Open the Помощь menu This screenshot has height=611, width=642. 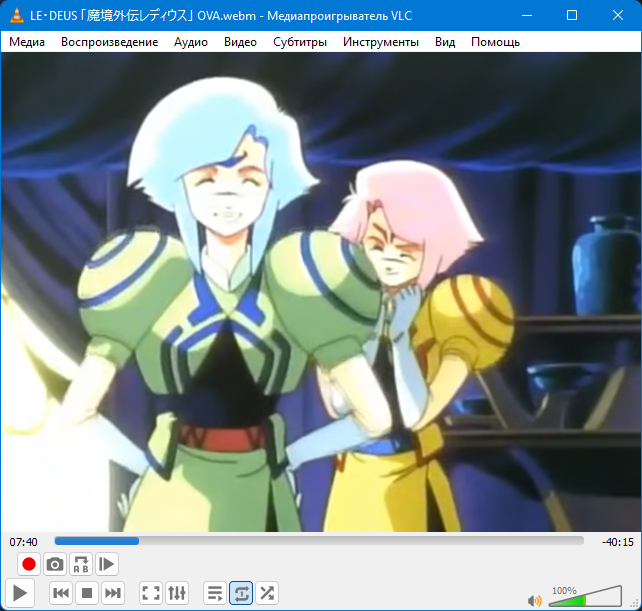pos(495,42)
